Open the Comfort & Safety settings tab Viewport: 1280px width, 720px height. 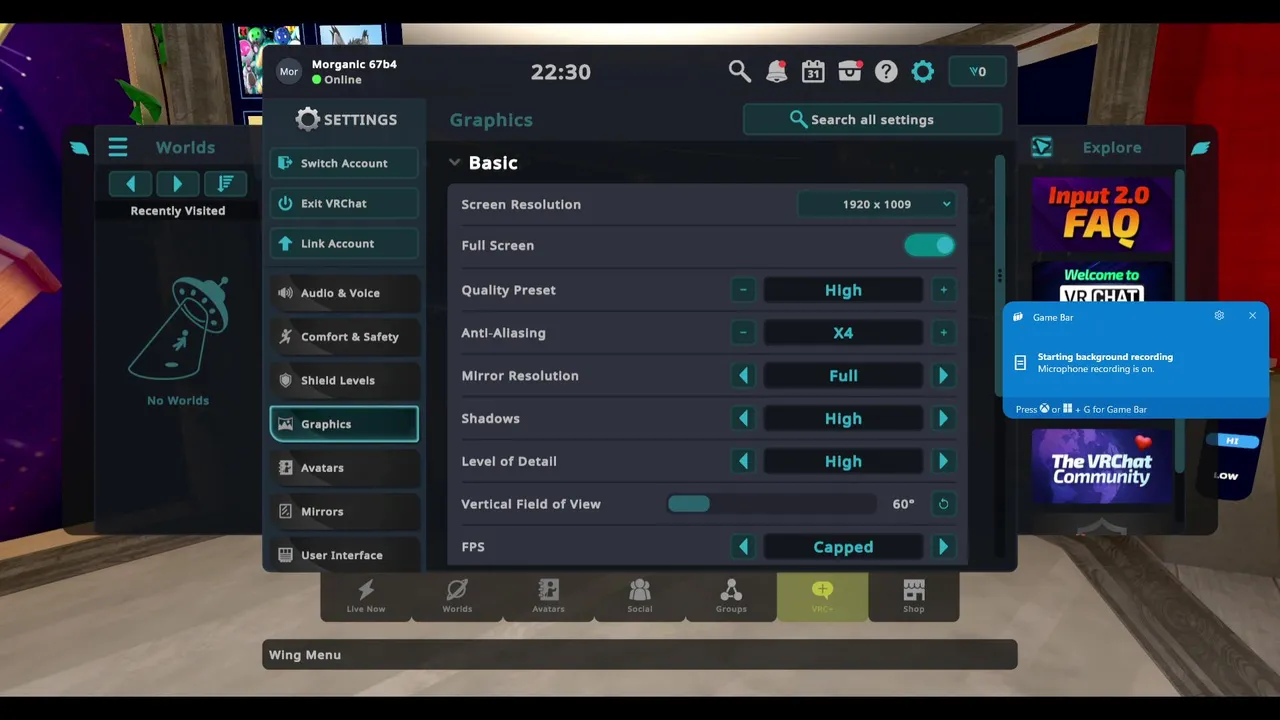[344, 337]
